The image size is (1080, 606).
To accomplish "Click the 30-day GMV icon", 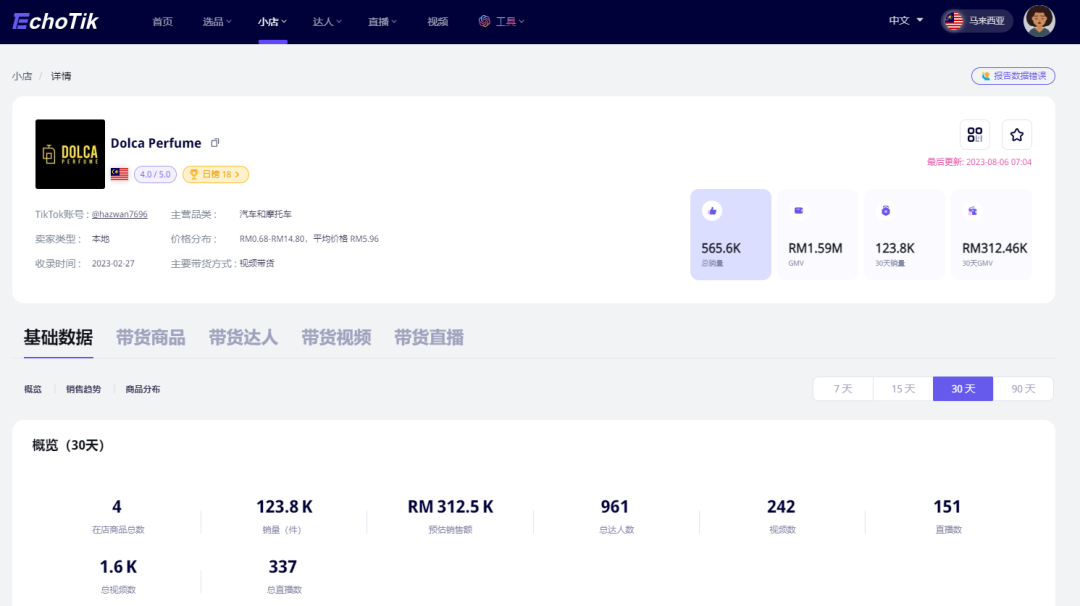I will pyautogui.click(x=973, y=211).
